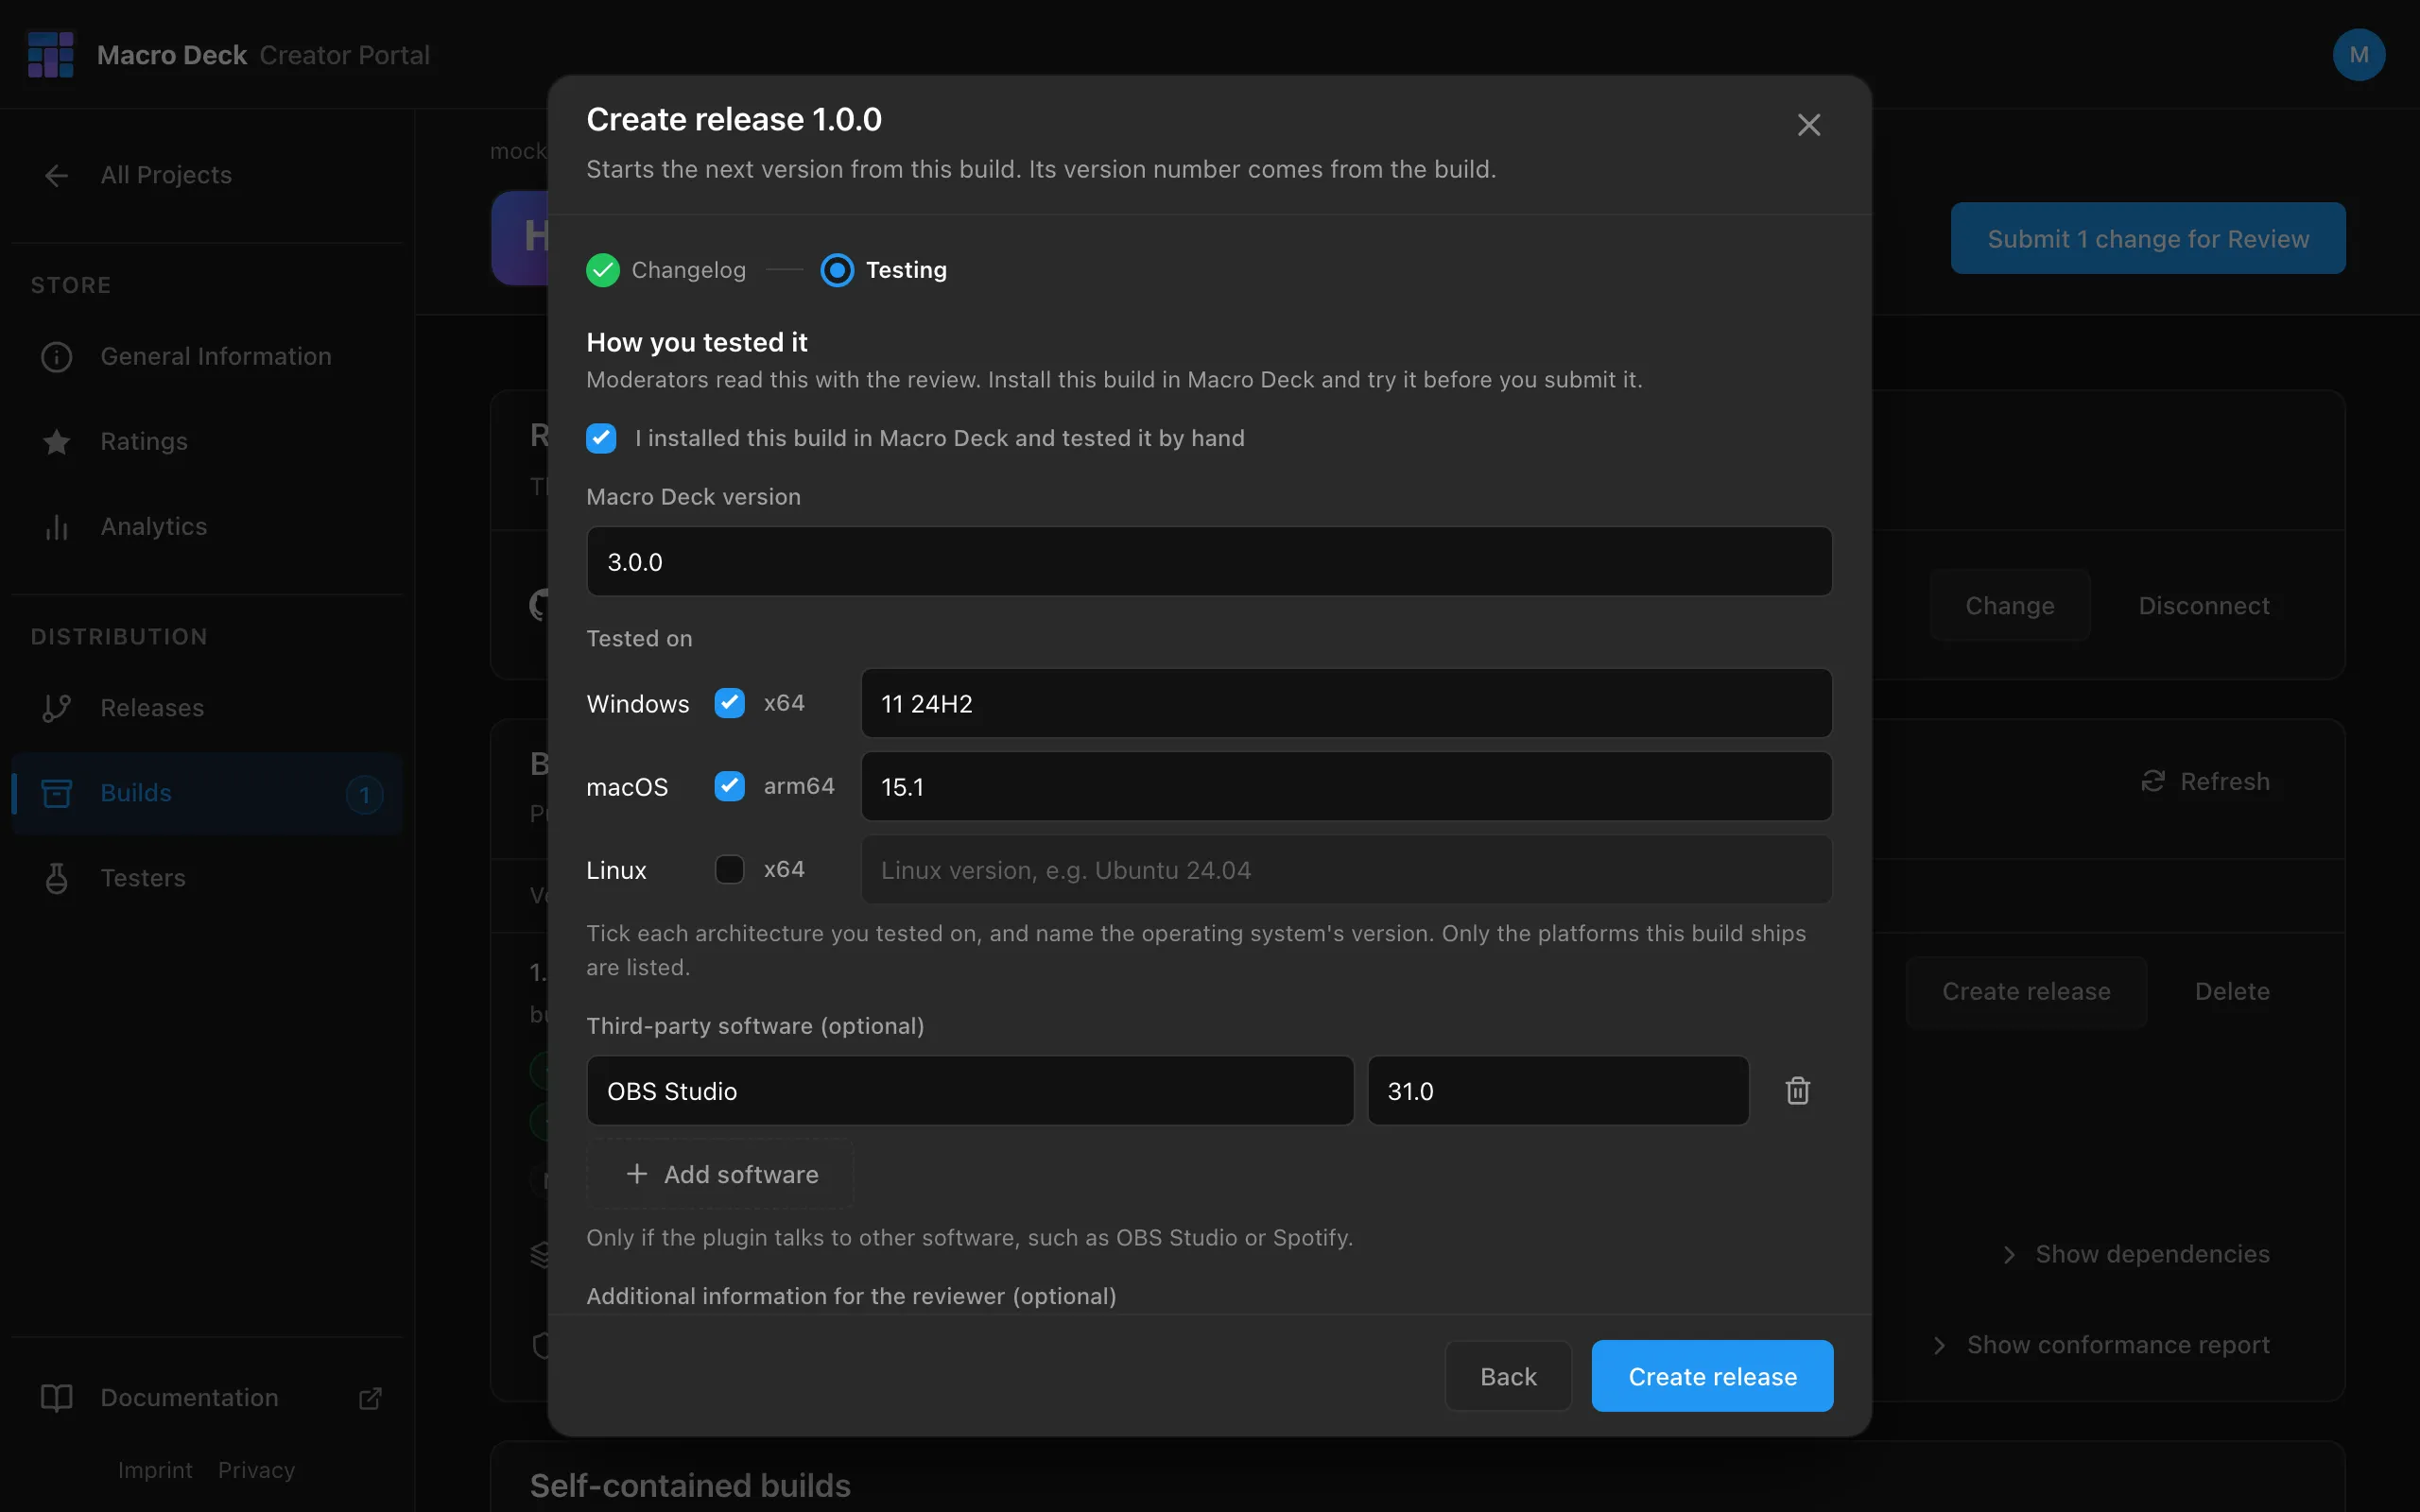Viewport: 2420px width, 1512px height.
Task: Edit the macOS version field 15.1
Action: pos(1346,786)
